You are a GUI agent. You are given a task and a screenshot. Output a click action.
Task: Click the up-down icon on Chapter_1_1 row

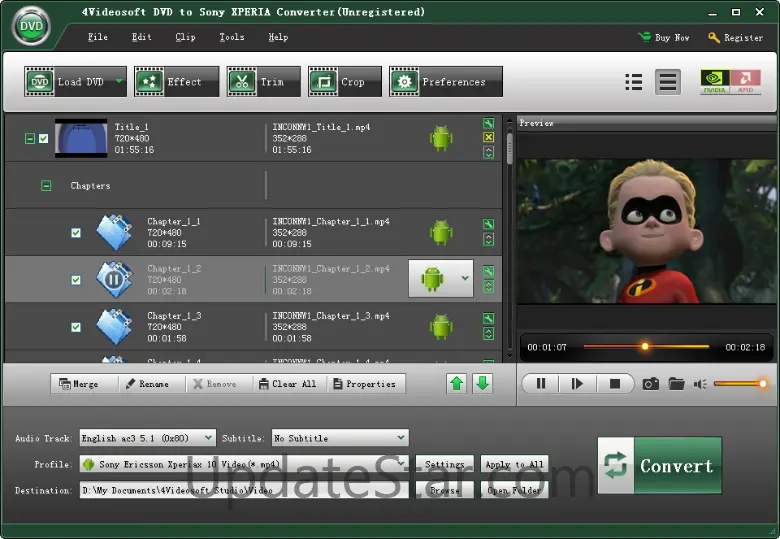488,239
